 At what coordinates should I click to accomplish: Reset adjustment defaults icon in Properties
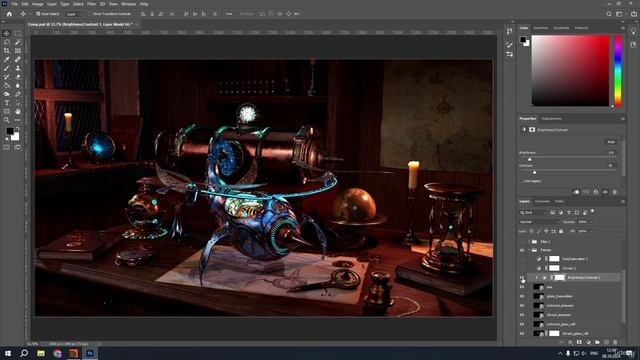(596, 192)
